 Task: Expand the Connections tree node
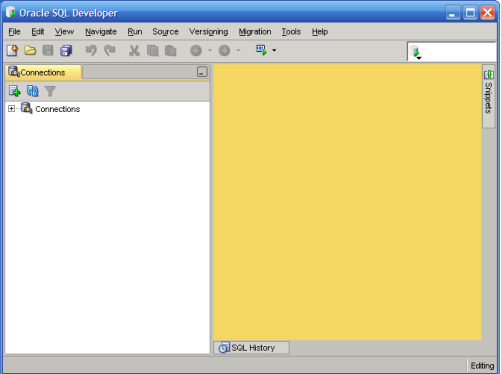point(11,109)
